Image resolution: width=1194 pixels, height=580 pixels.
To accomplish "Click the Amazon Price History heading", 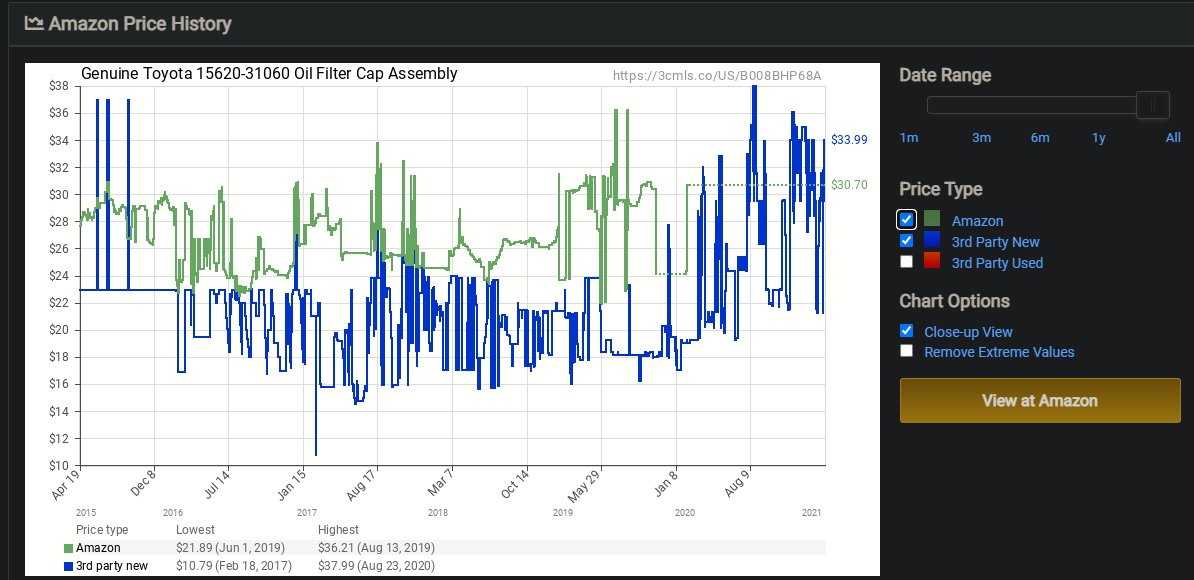I will pyautogui.click(x=140, y=24).
